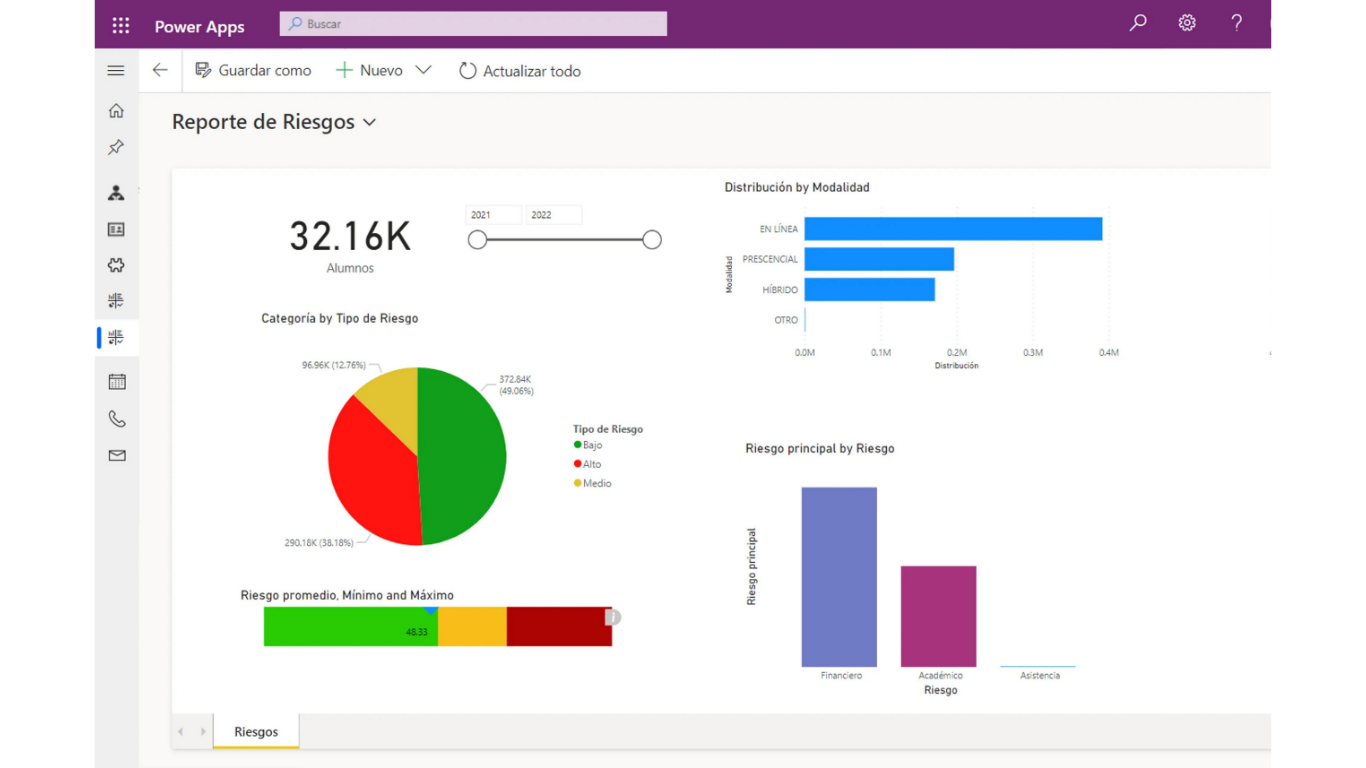The height and width of the screenshot is (768, 1366).
Task: Click the Guardar como command
Action: [253, 70]
